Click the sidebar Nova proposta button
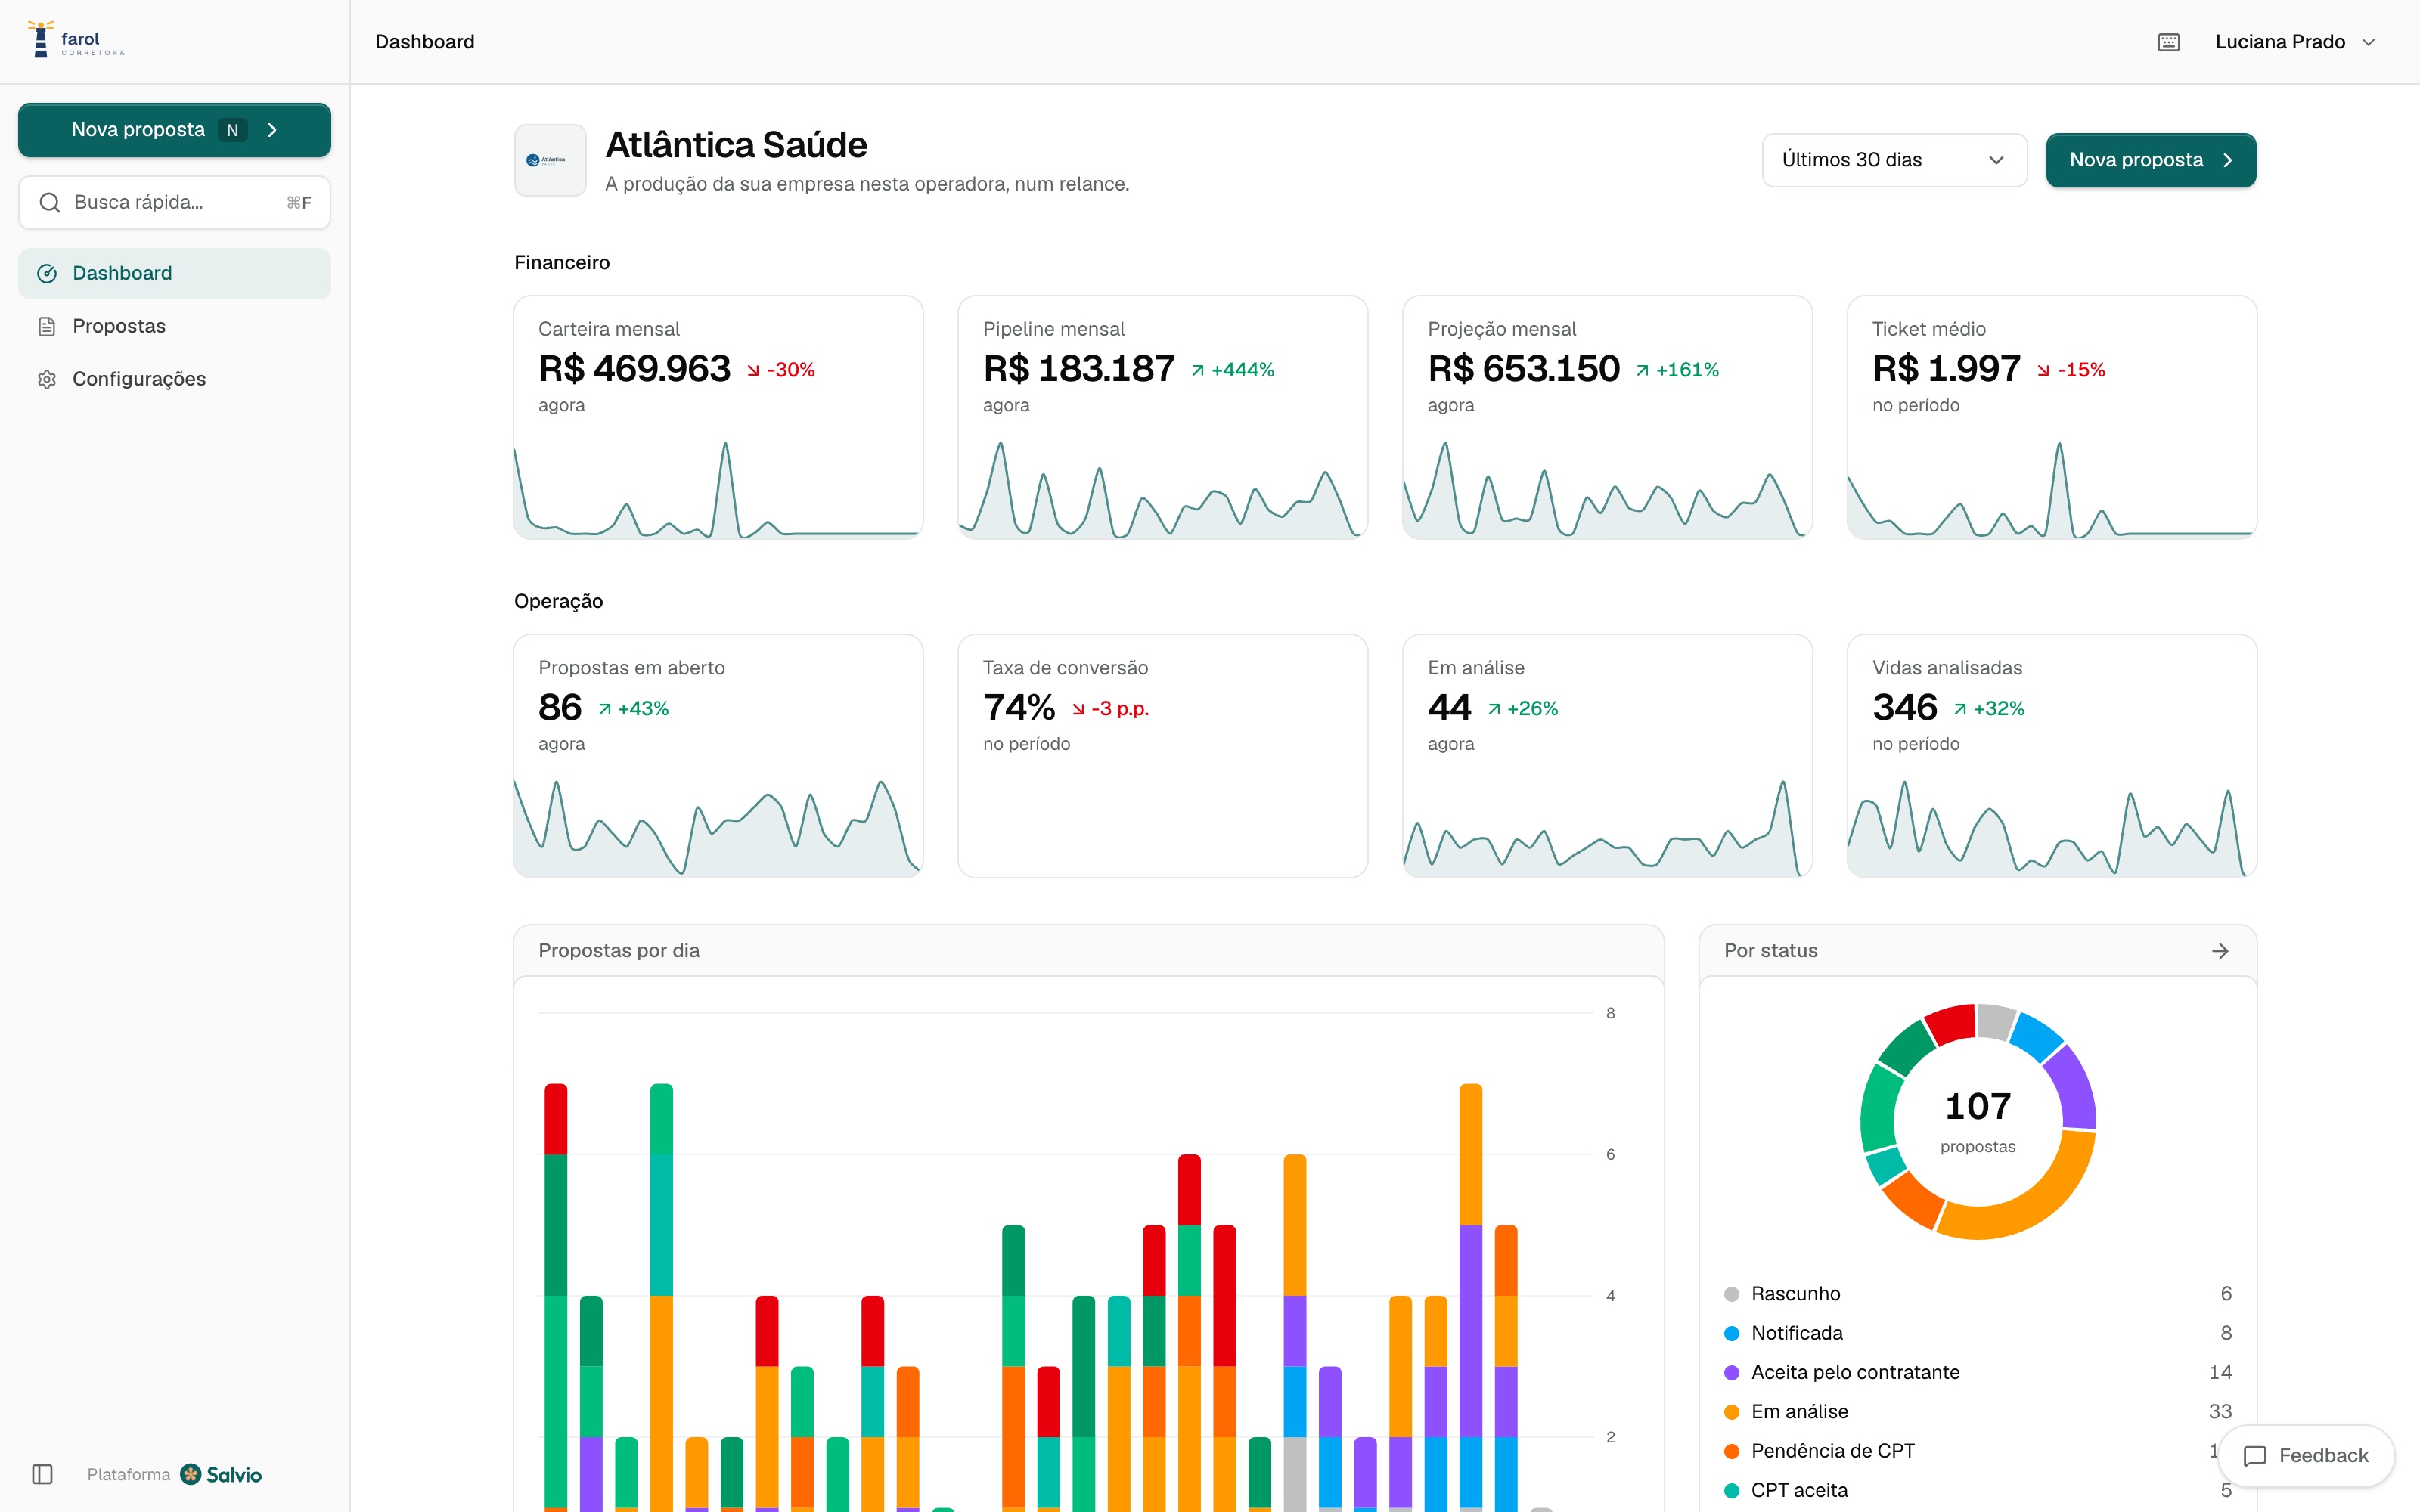 coord(174,130)
